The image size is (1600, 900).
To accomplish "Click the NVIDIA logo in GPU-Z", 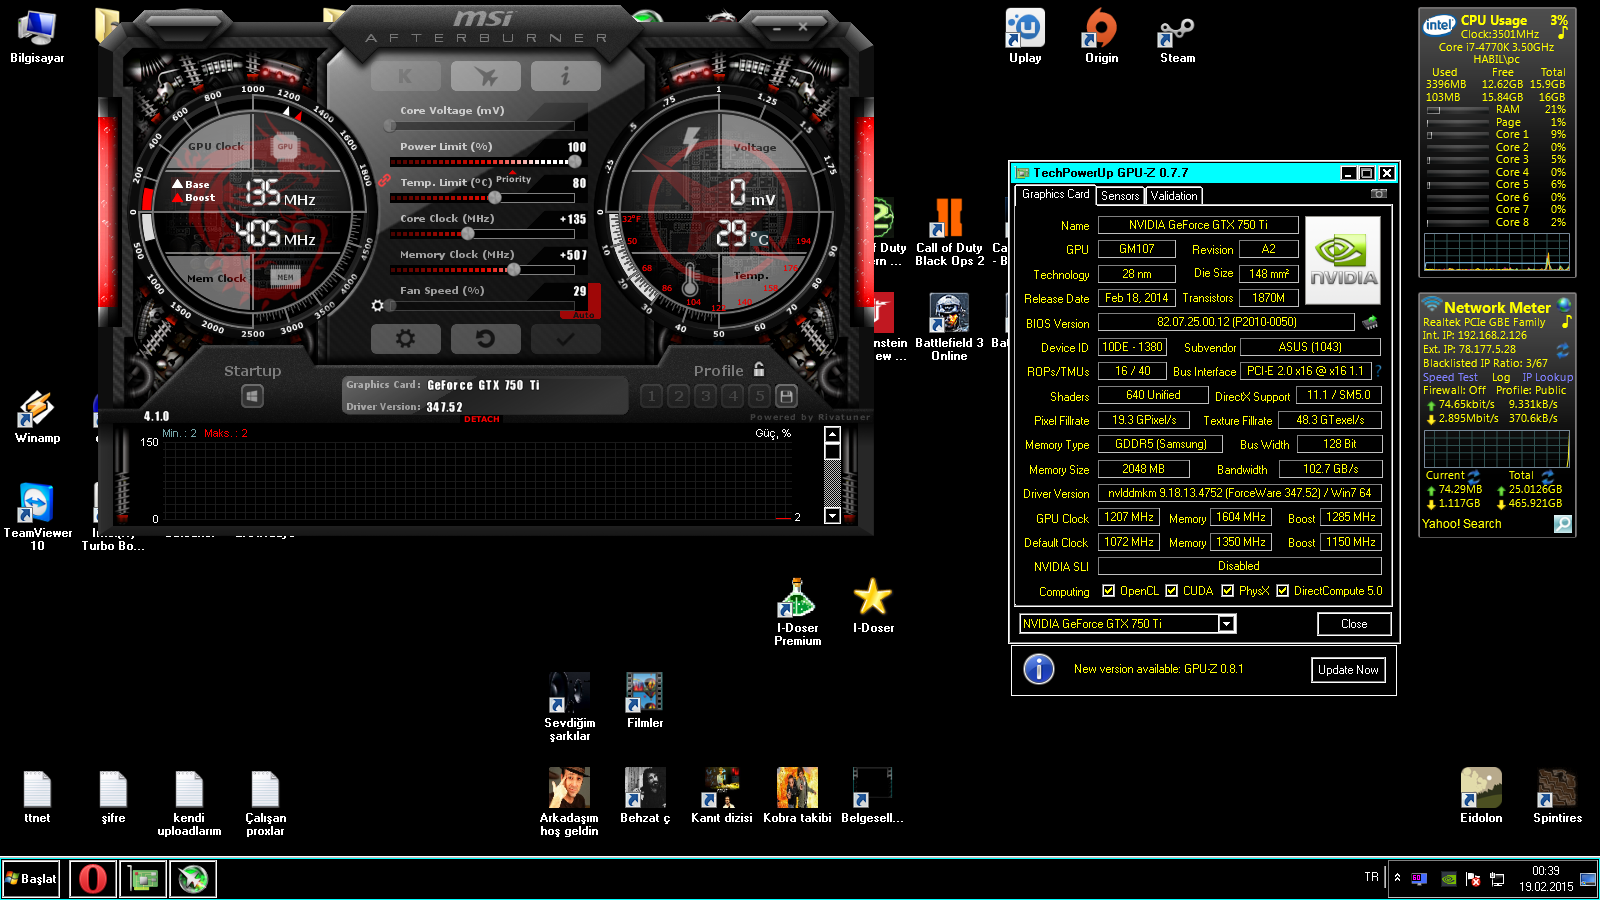I will point(1343,260).
